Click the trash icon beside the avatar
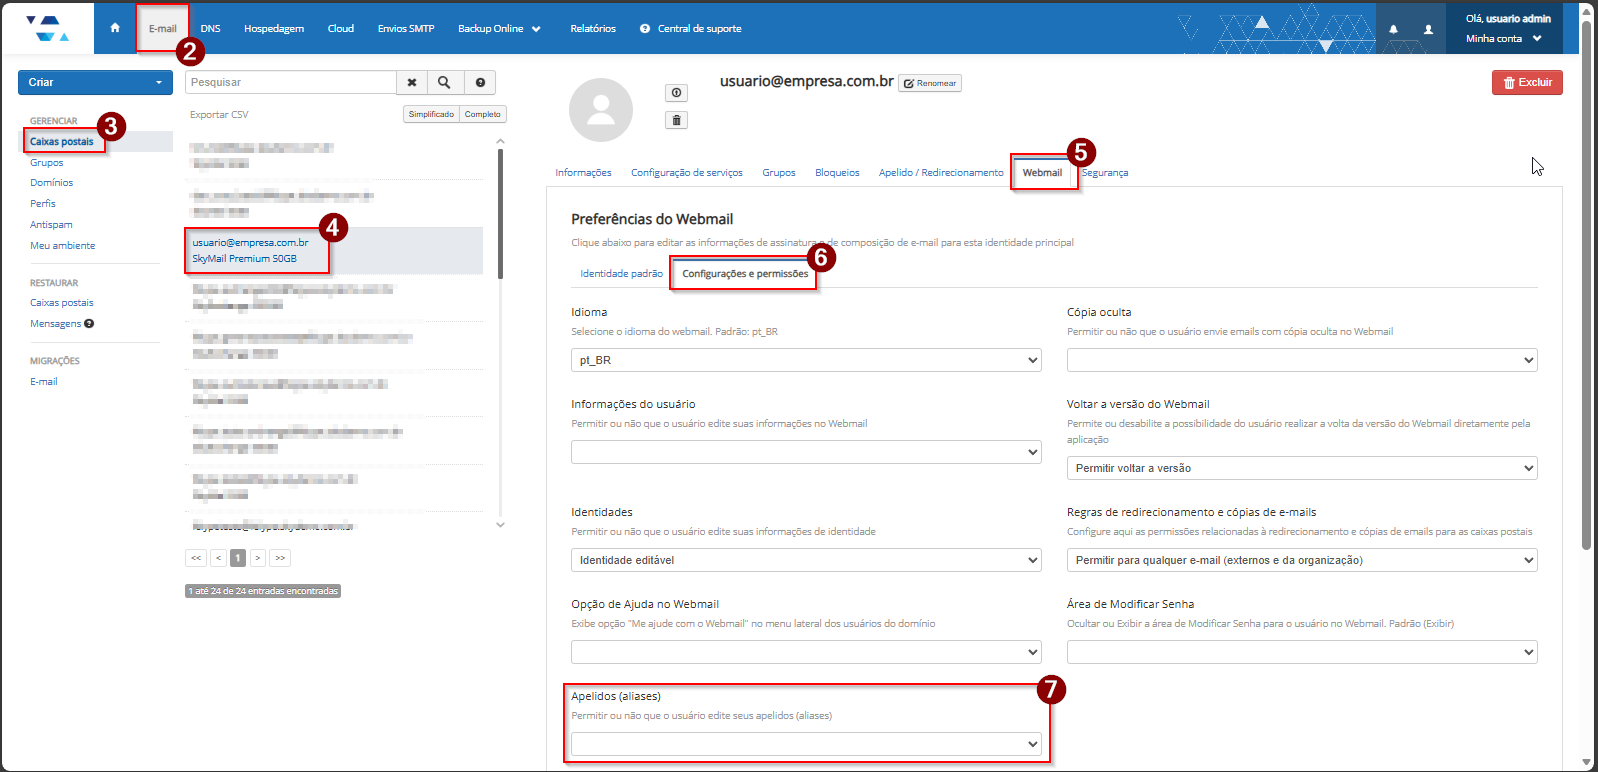The image size is (1598, 772). (677, 120)
